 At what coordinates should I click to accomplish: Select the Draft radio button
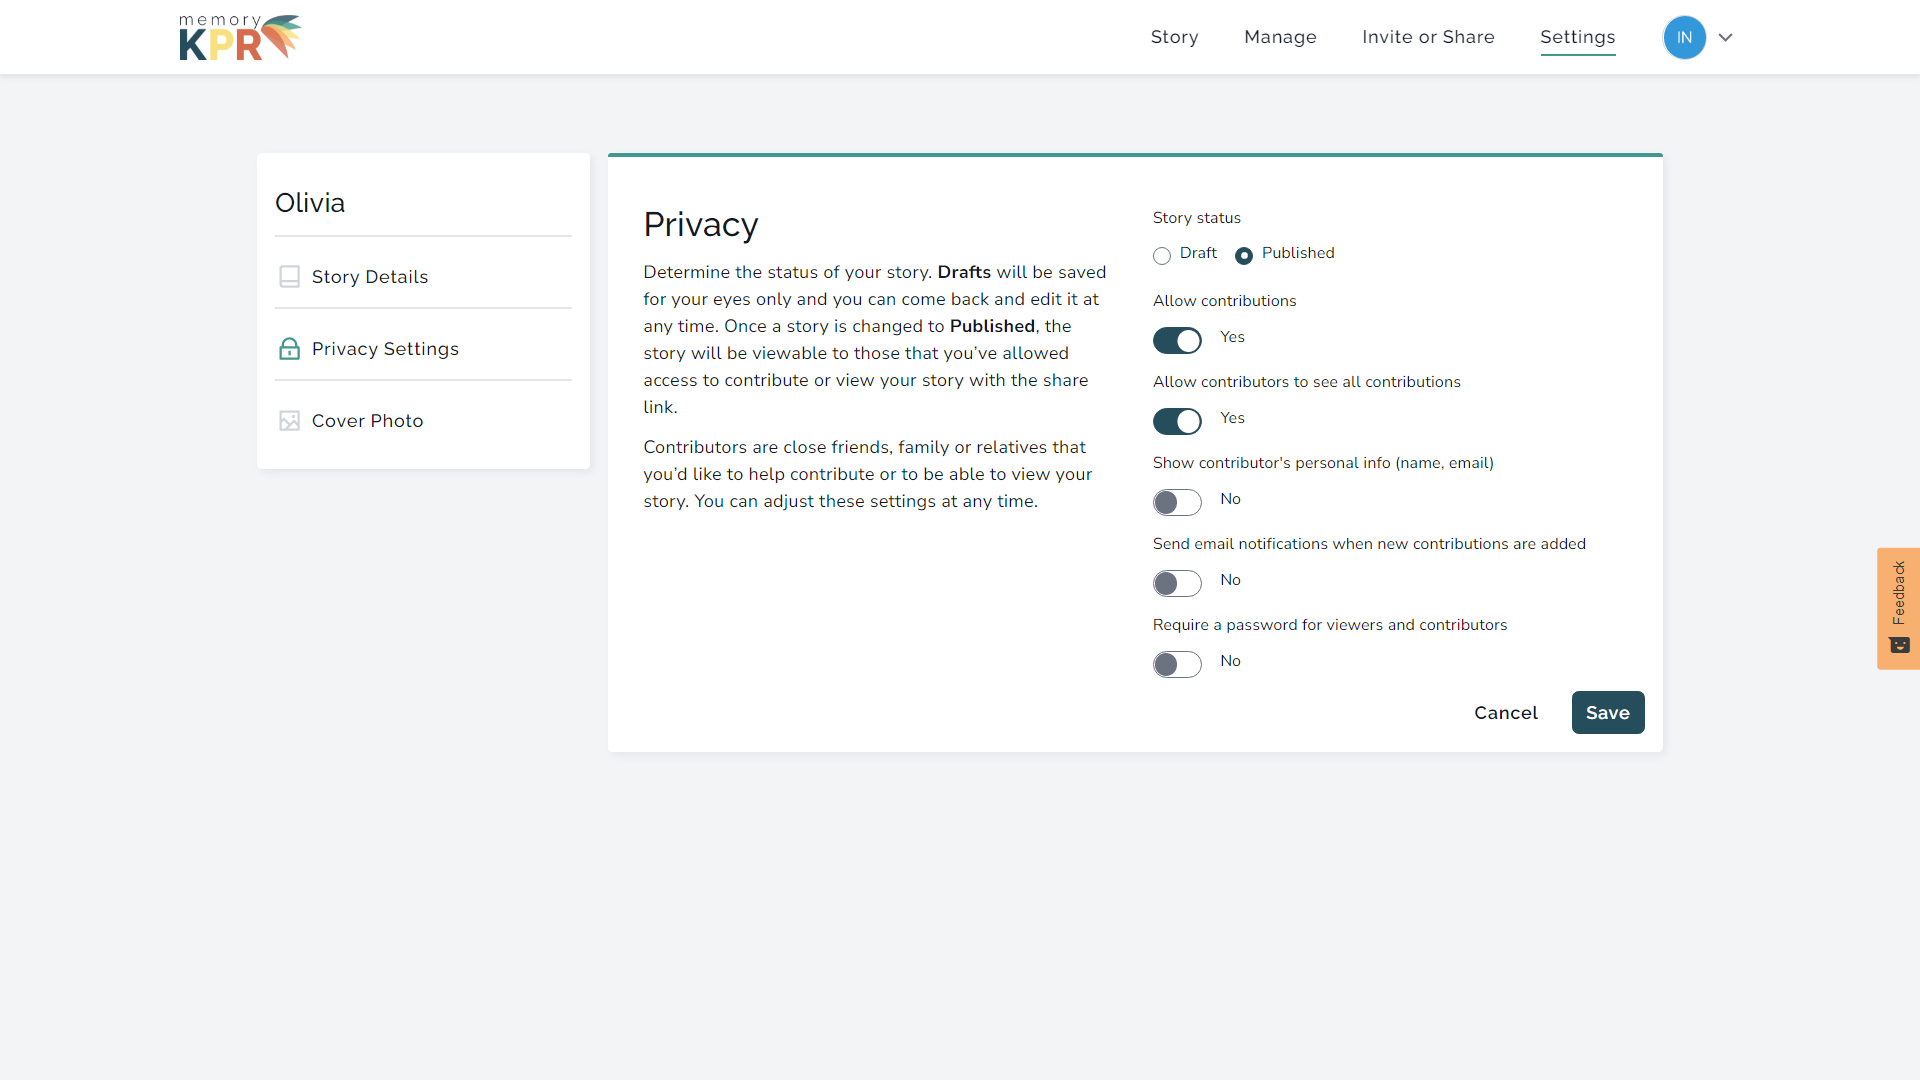point(1161,256)
